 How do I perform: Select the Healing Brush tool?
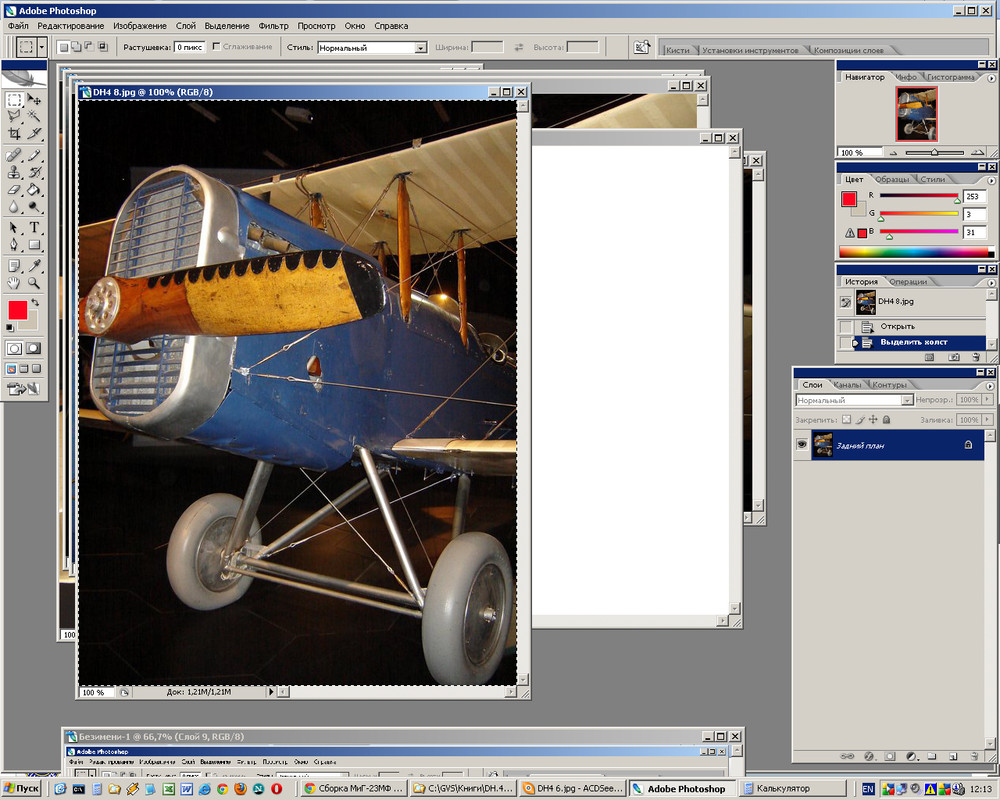[14, 155]
